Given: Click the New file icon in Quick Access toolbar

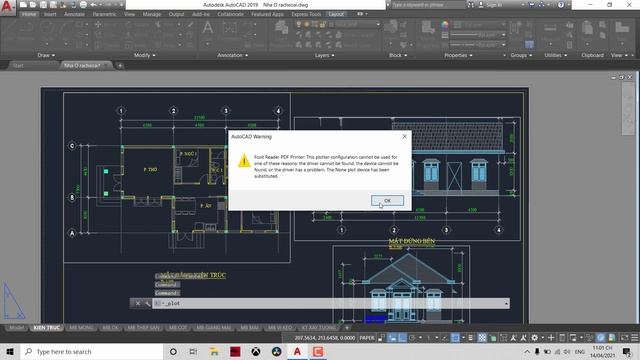Looking at the screenshot, I should point(23,5).
